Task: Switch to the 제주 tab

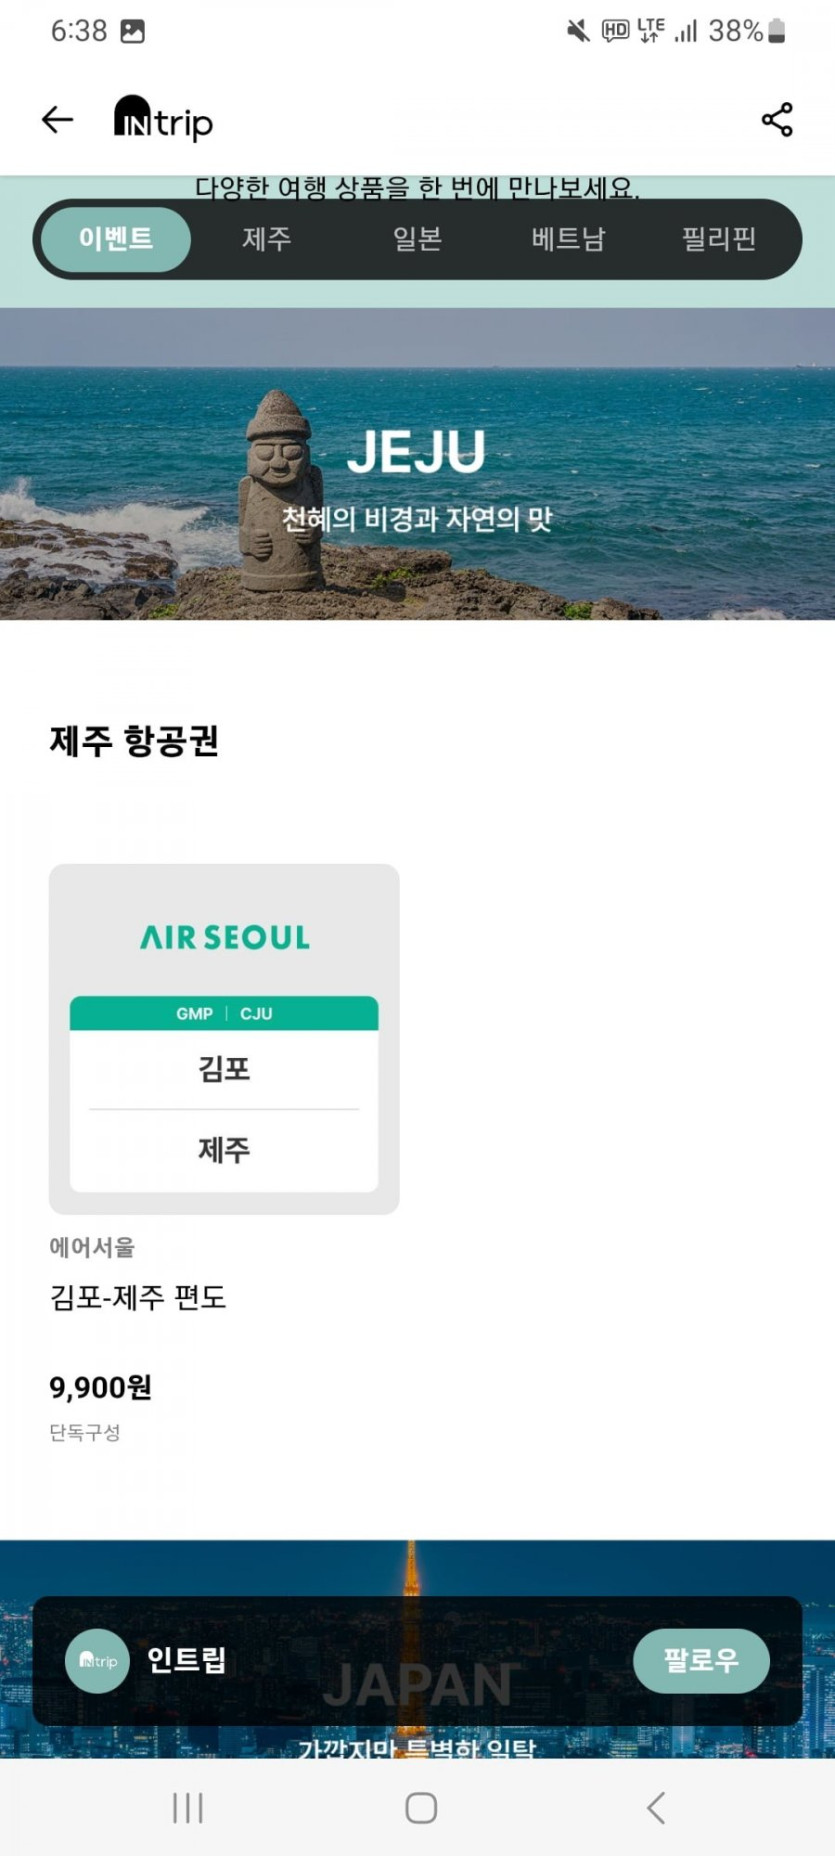Action: pyautogui.click(x=266, y=239)
